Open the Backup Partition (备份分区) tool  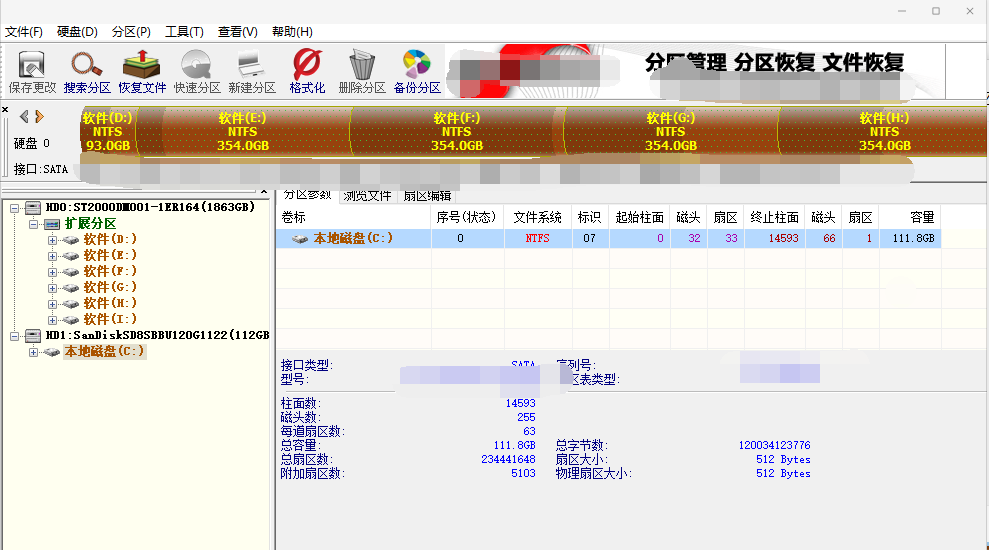pyautogui.click(x=416, y=64)
